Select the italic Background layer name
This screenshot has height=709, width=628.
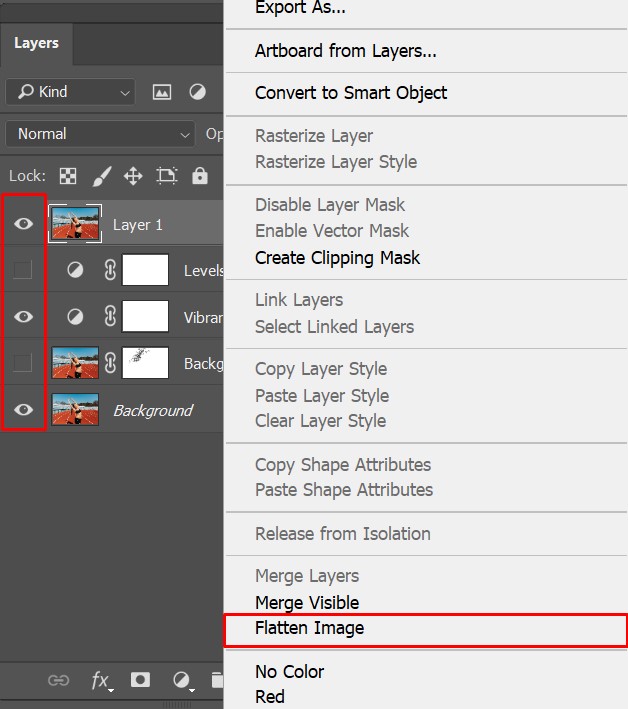(x=153, y=411)
